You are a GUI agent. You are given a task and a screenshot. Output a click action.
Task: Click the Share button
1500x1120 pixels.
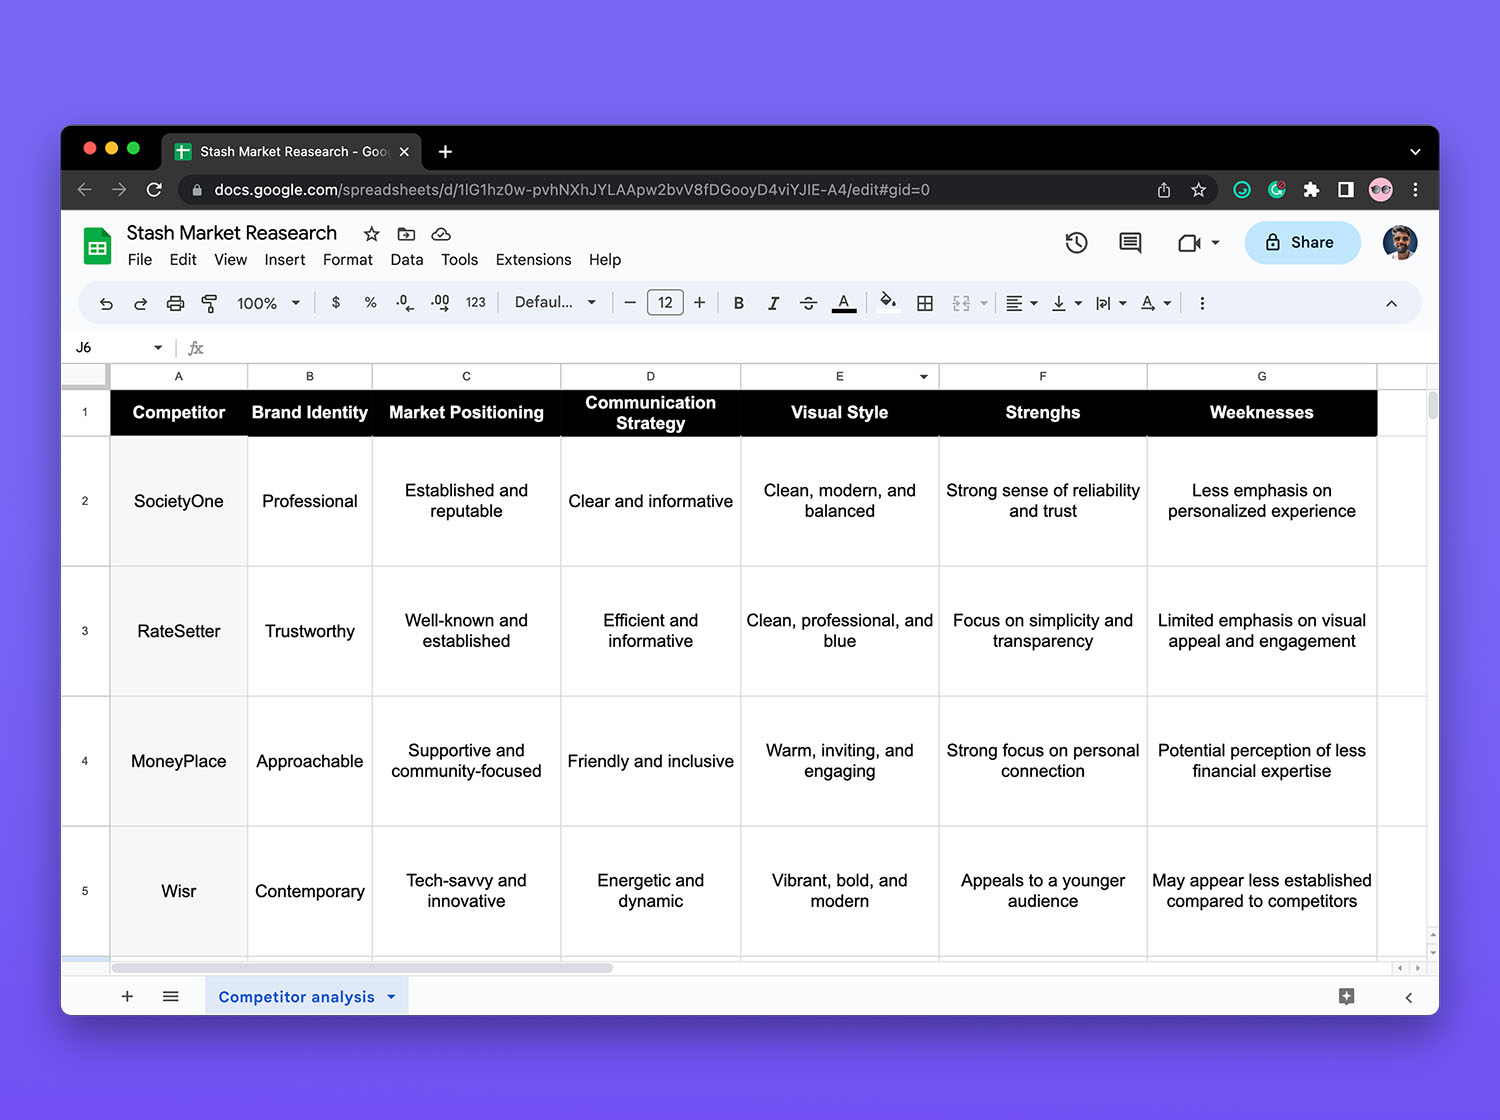[x=1302, y=242]
